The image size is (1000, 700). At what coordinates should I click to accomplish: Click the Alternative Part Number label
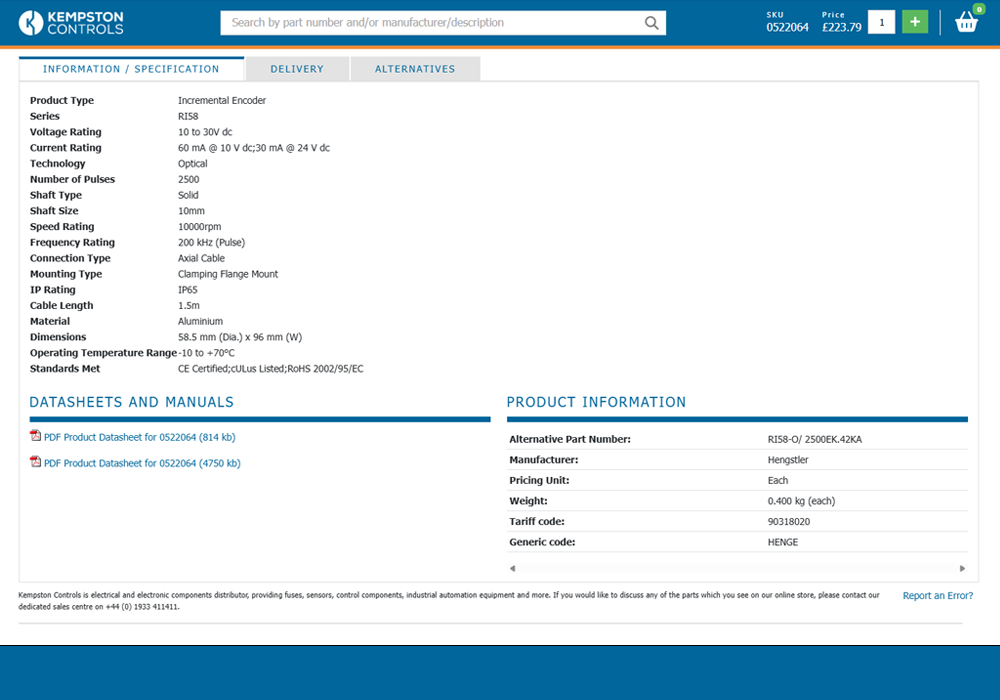click(x=570, y=439)
